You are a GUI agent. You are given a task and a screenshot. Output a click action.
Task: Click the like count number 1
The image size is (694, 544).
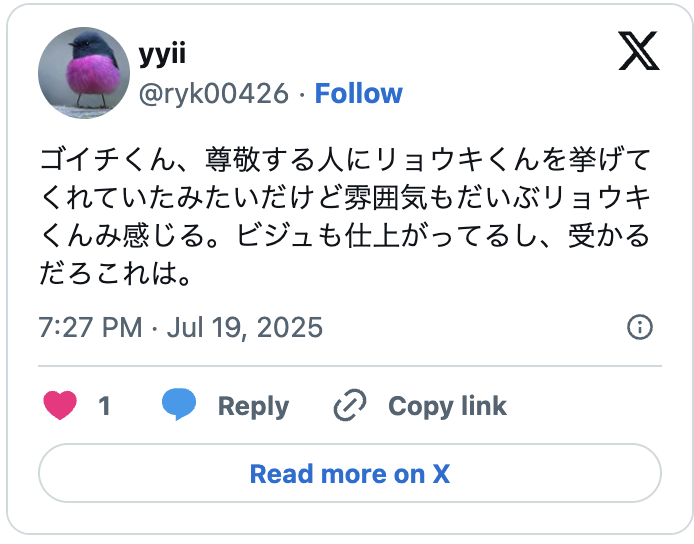[x=104, y=406]
